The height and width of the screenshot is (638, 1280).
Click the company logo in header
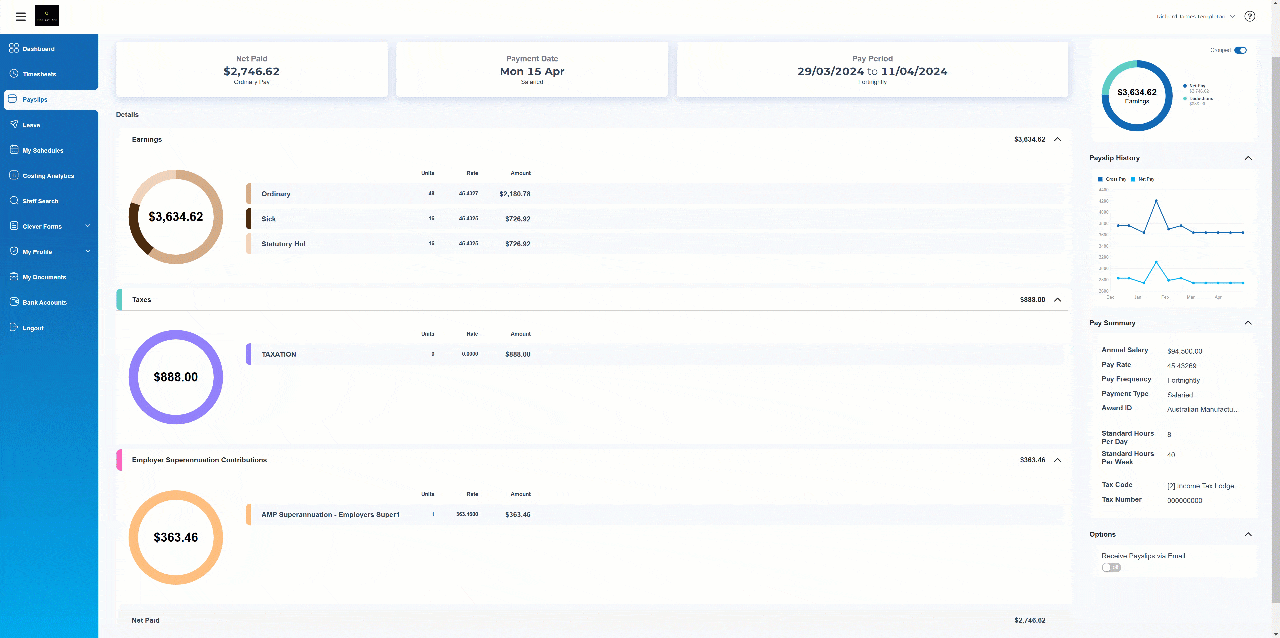click(x=47, y=16)
